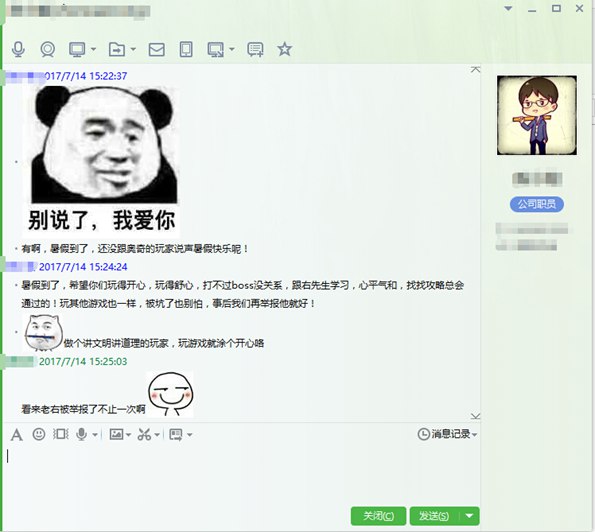The image size is (595, 532).
Task: Click the mobile phone icon in toolbar
Action: tap(186, 49)
